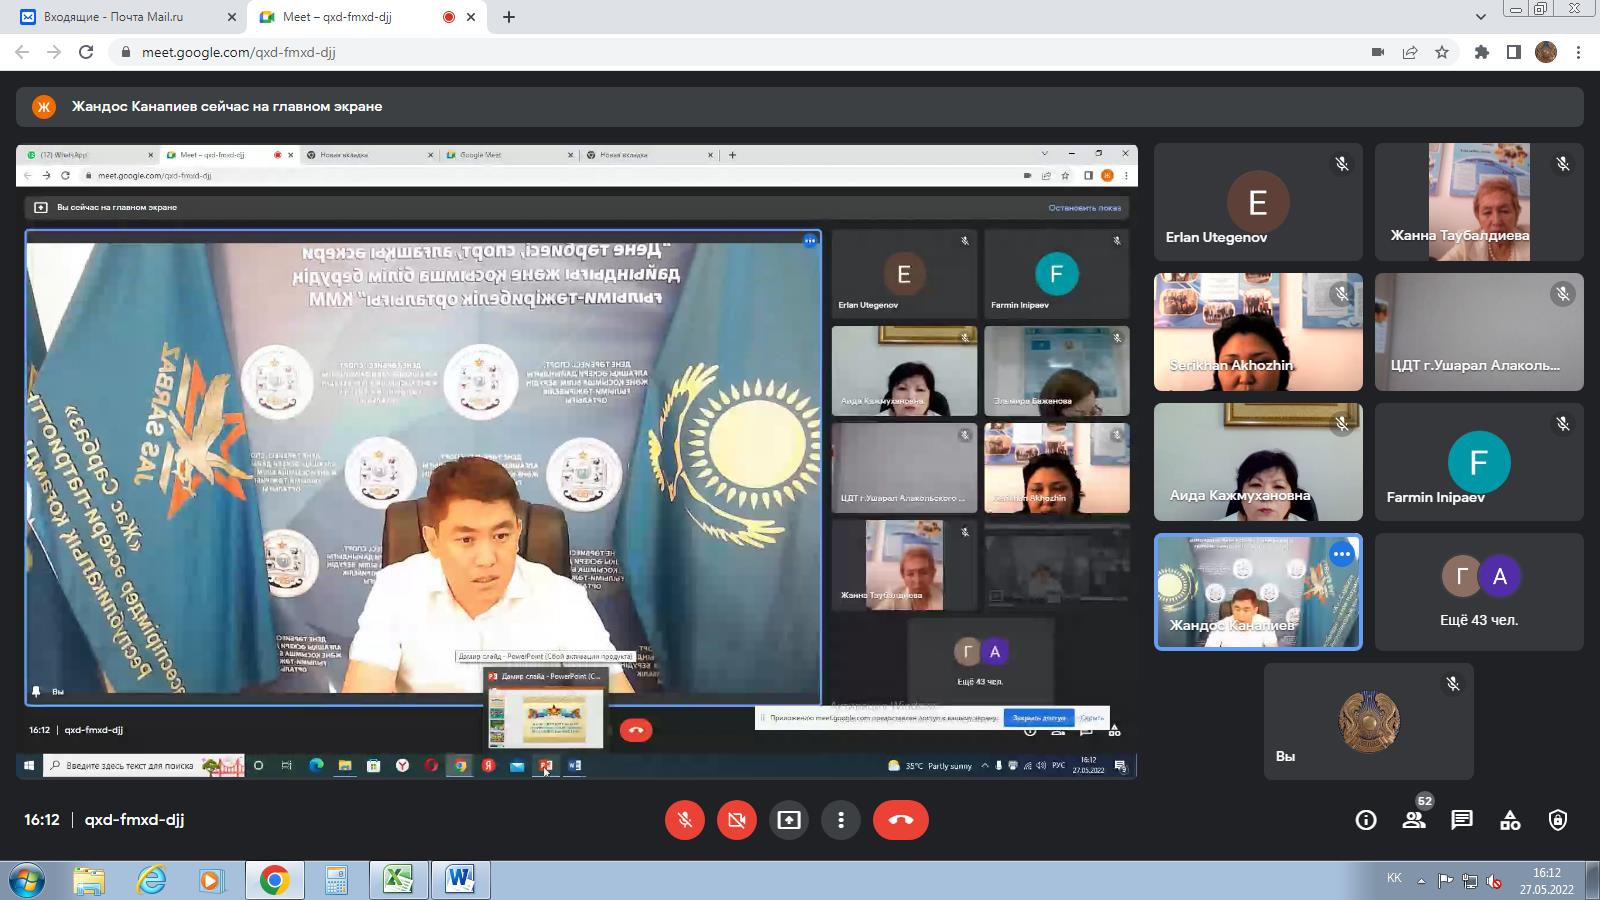
Task: Expand the Chrome tab search chevron
Action: (x=1481, y=17)
